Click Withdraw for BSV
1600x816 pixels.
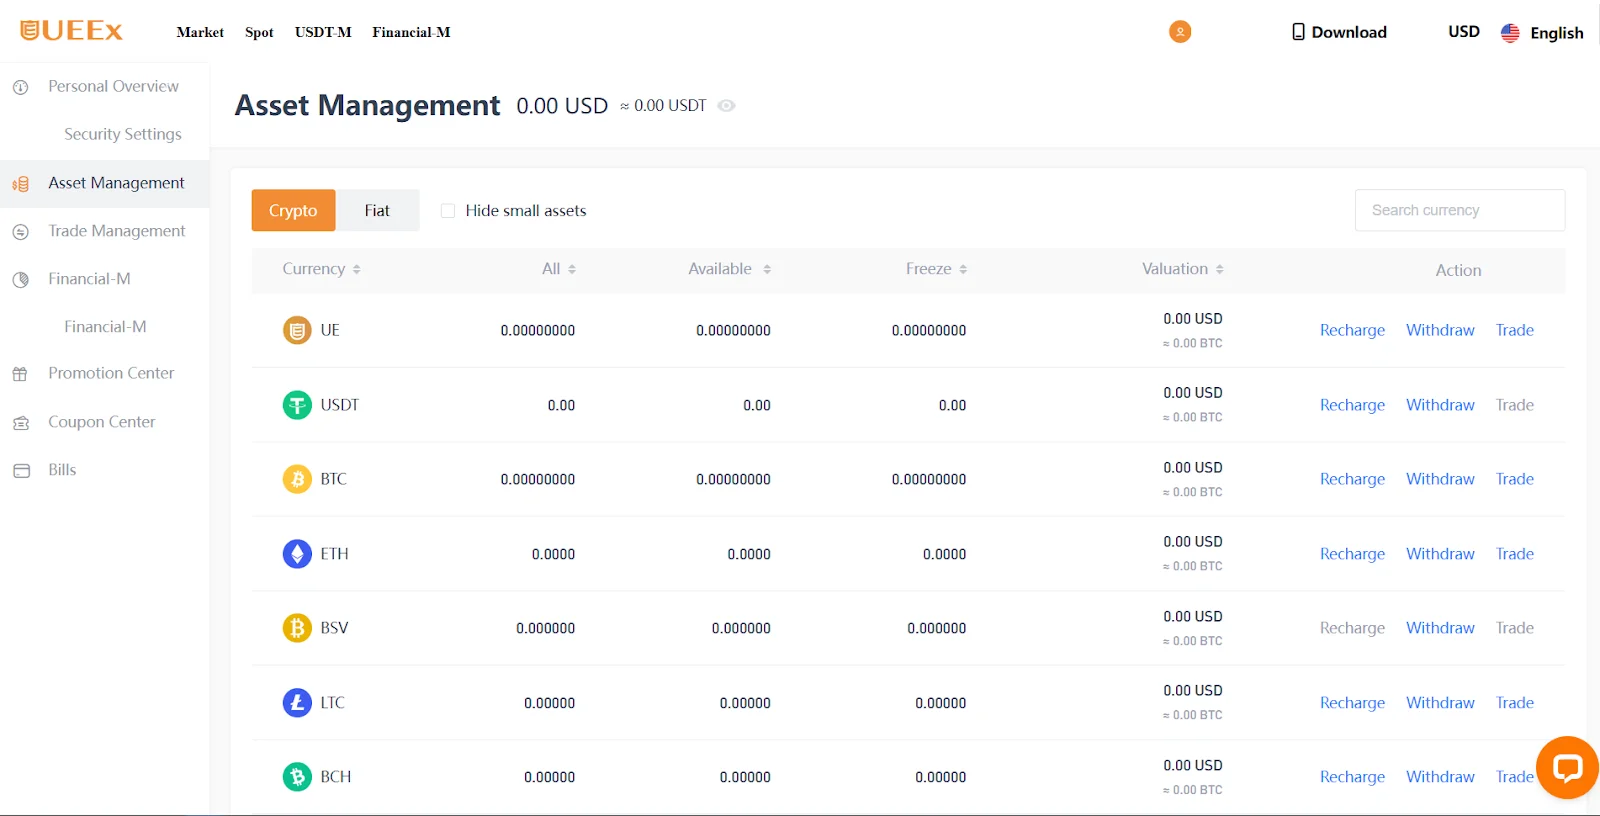1440,628
